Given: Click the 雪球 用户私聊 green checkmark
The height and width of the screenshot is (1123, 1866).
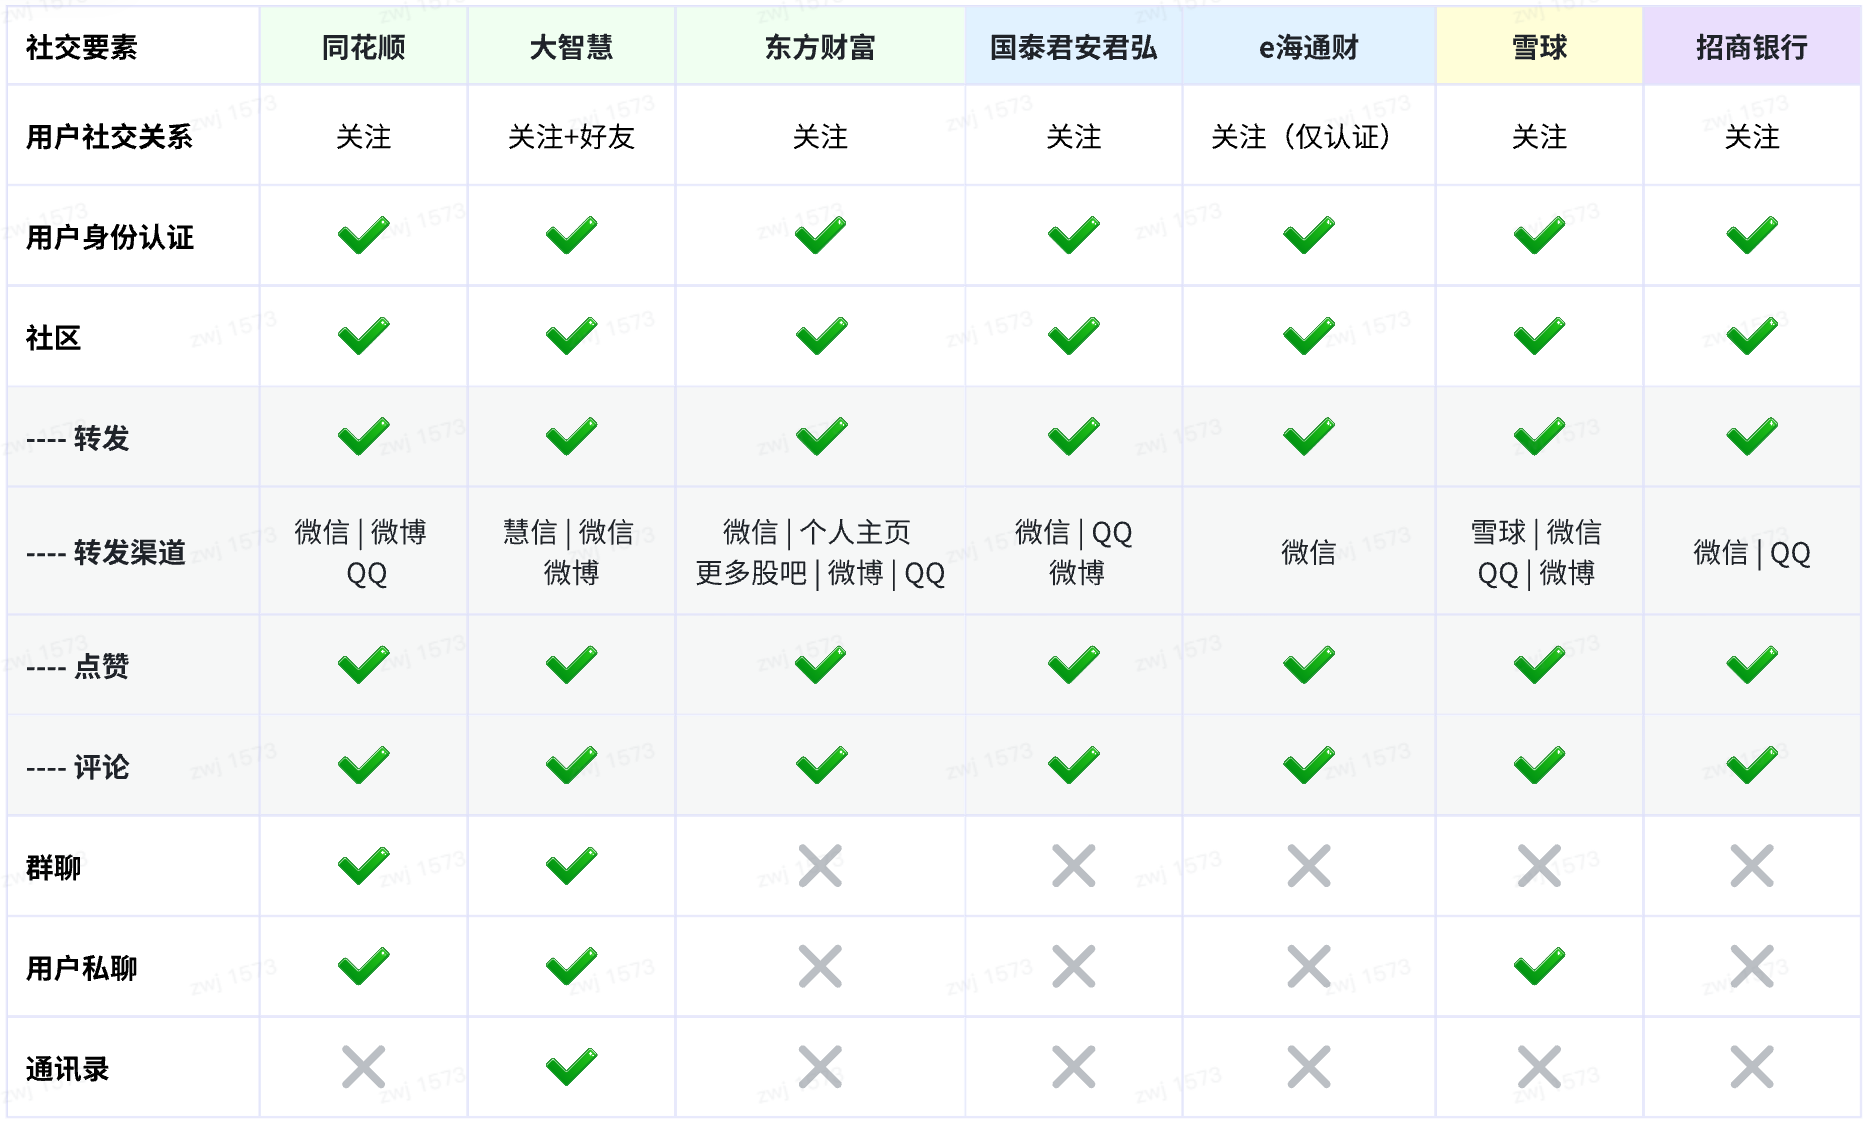Looking at the screenshot, I should pyautogui.click(x=1539, y=967).
